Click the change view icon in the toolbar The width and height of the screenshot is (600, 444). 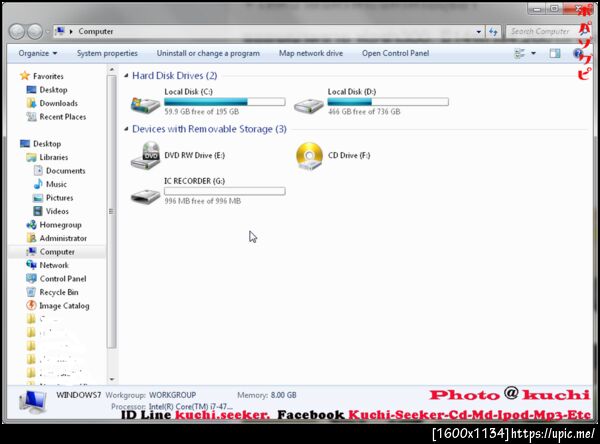point(519,53)
